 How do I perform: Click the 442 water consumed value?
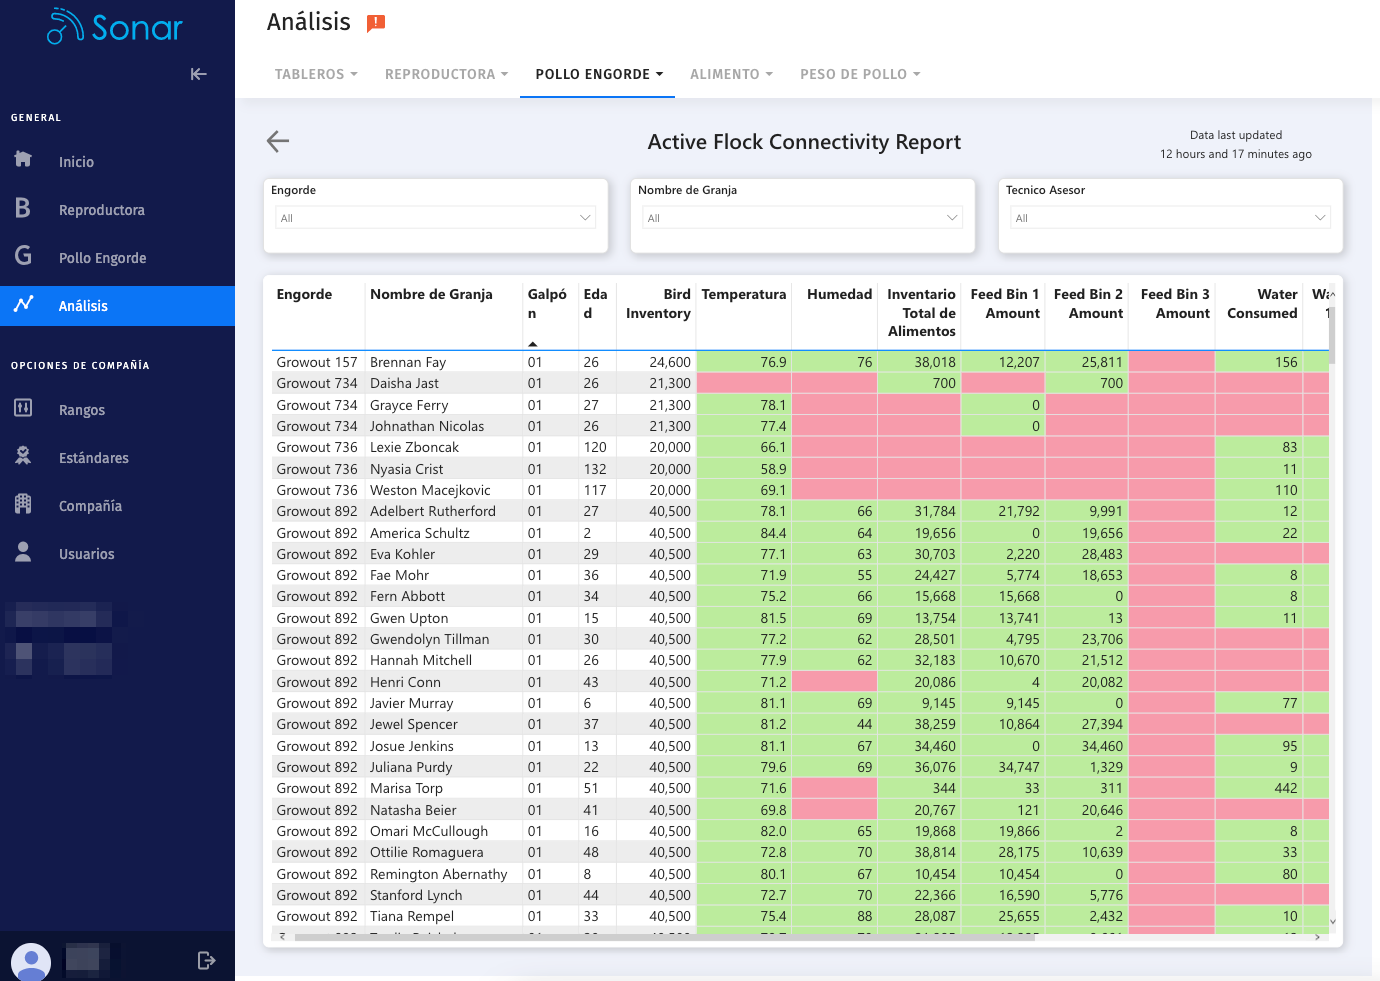pyautogui.click(x=1285, y=788)
